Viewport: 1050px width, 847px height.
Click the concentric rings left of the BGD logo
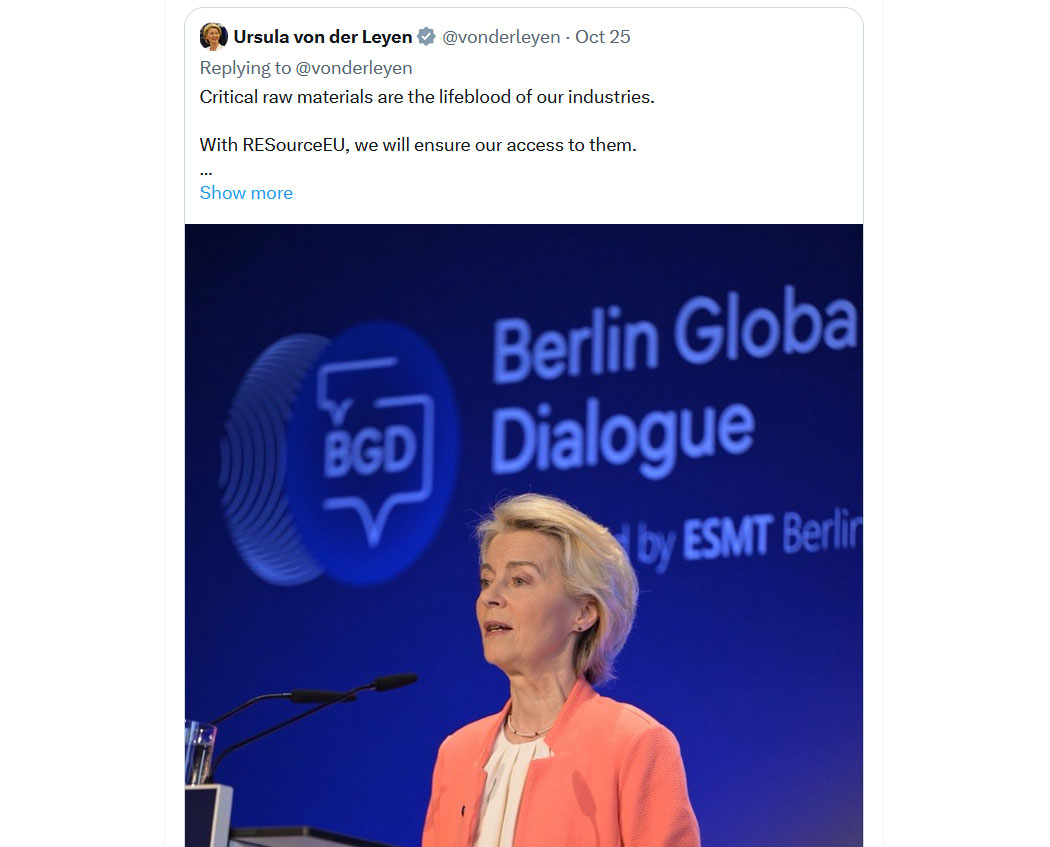(265, 459)
